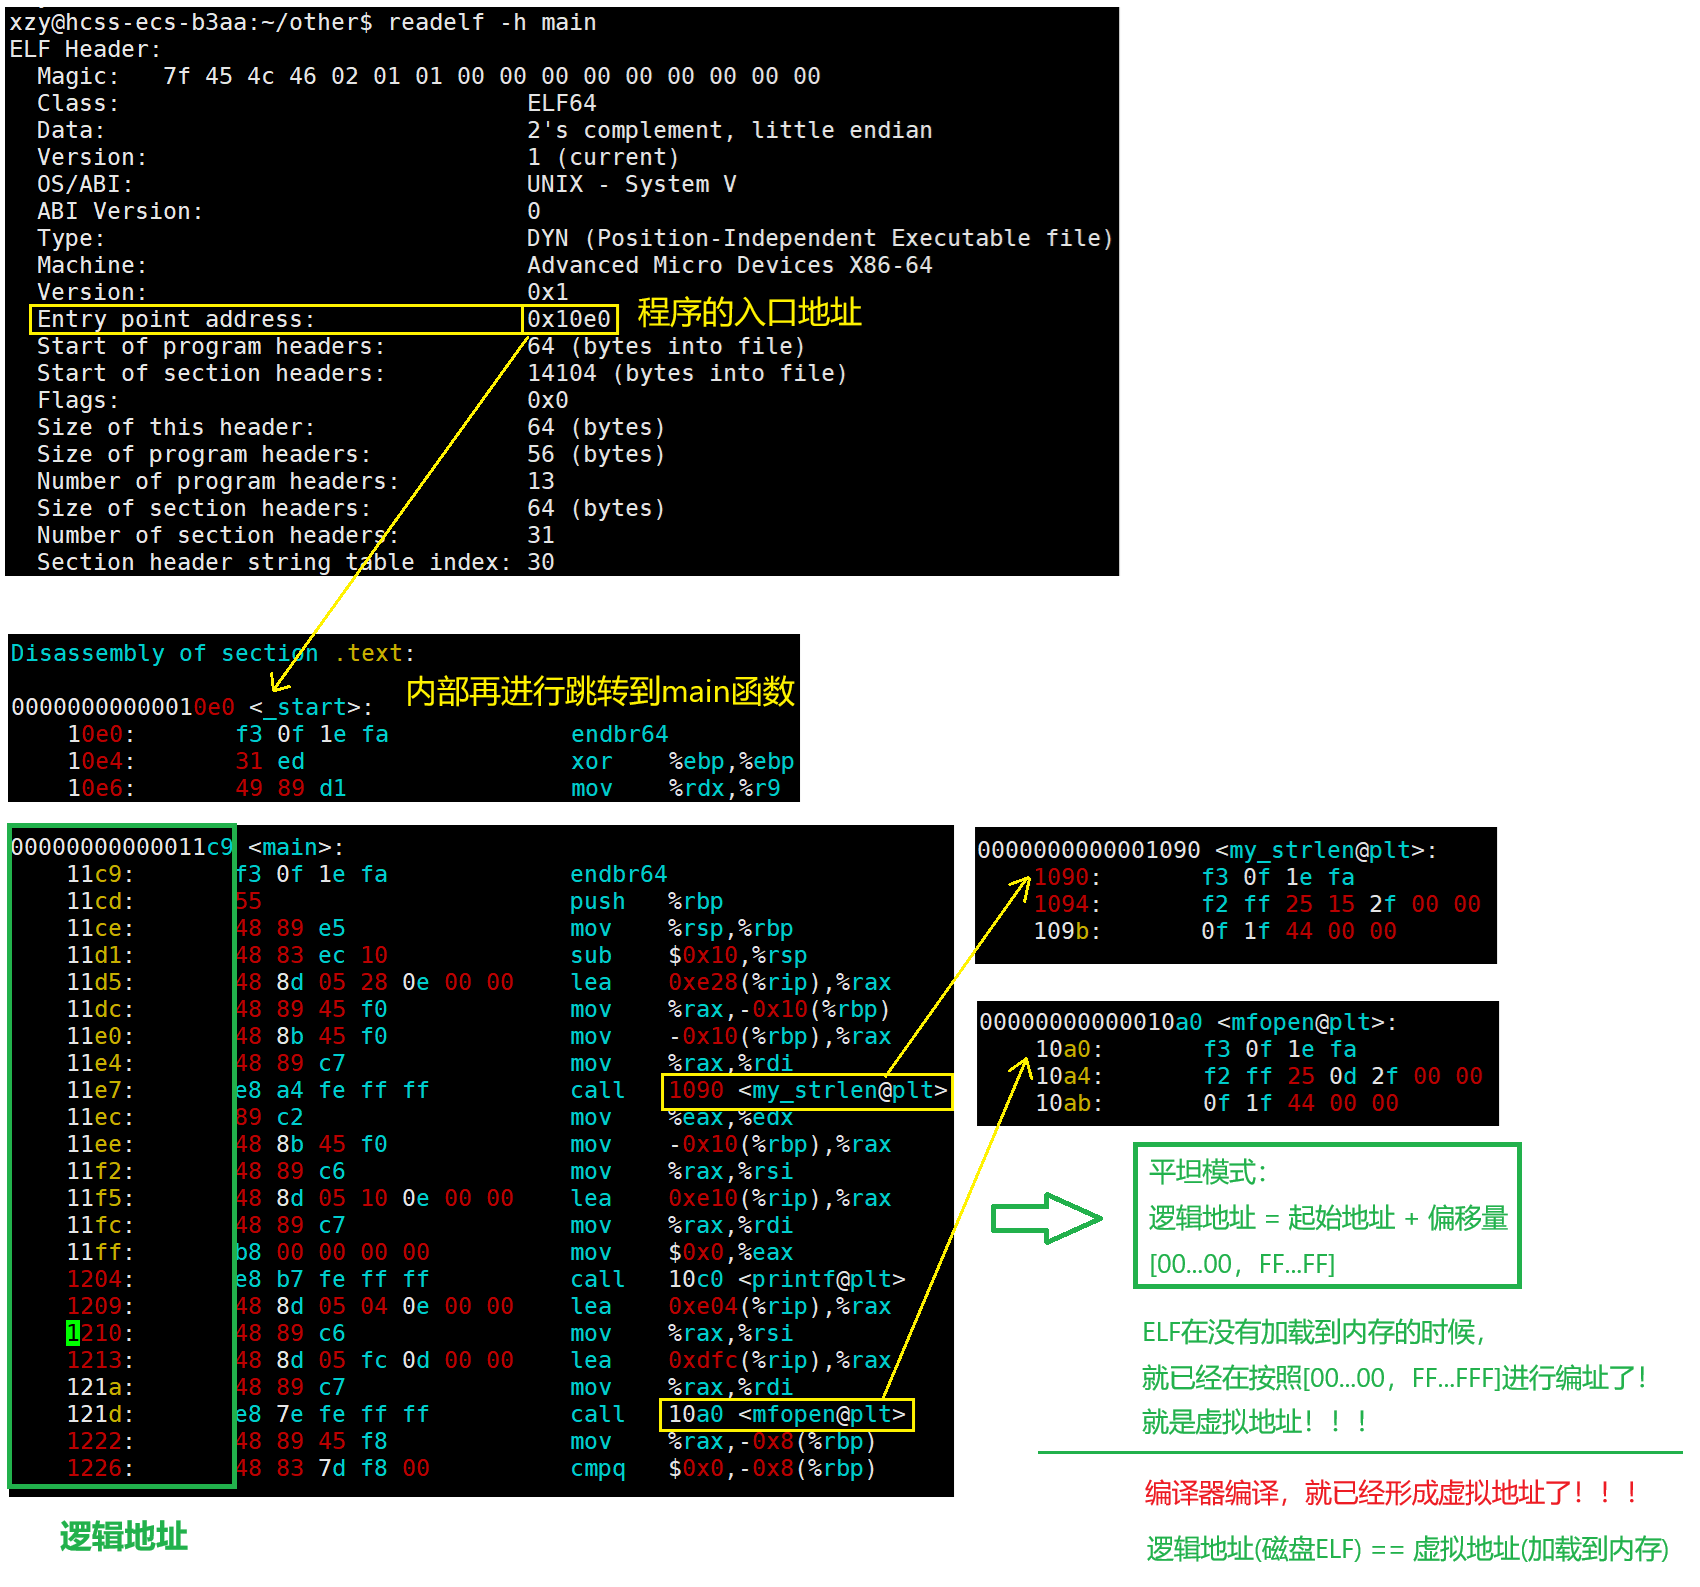
Task: Click the line '就已经在按照[00...00, FF...FFF]进行编址了!'
Action: [1394, 1378]
